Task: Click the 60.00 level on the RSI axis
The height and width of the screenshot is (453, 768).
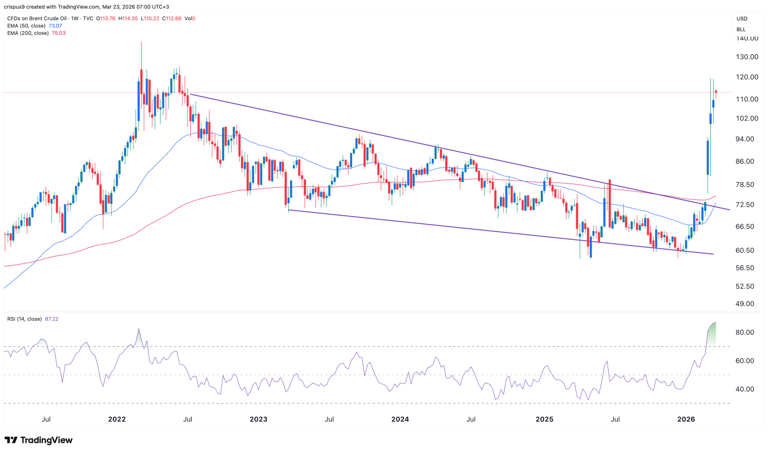Action: 744,361
